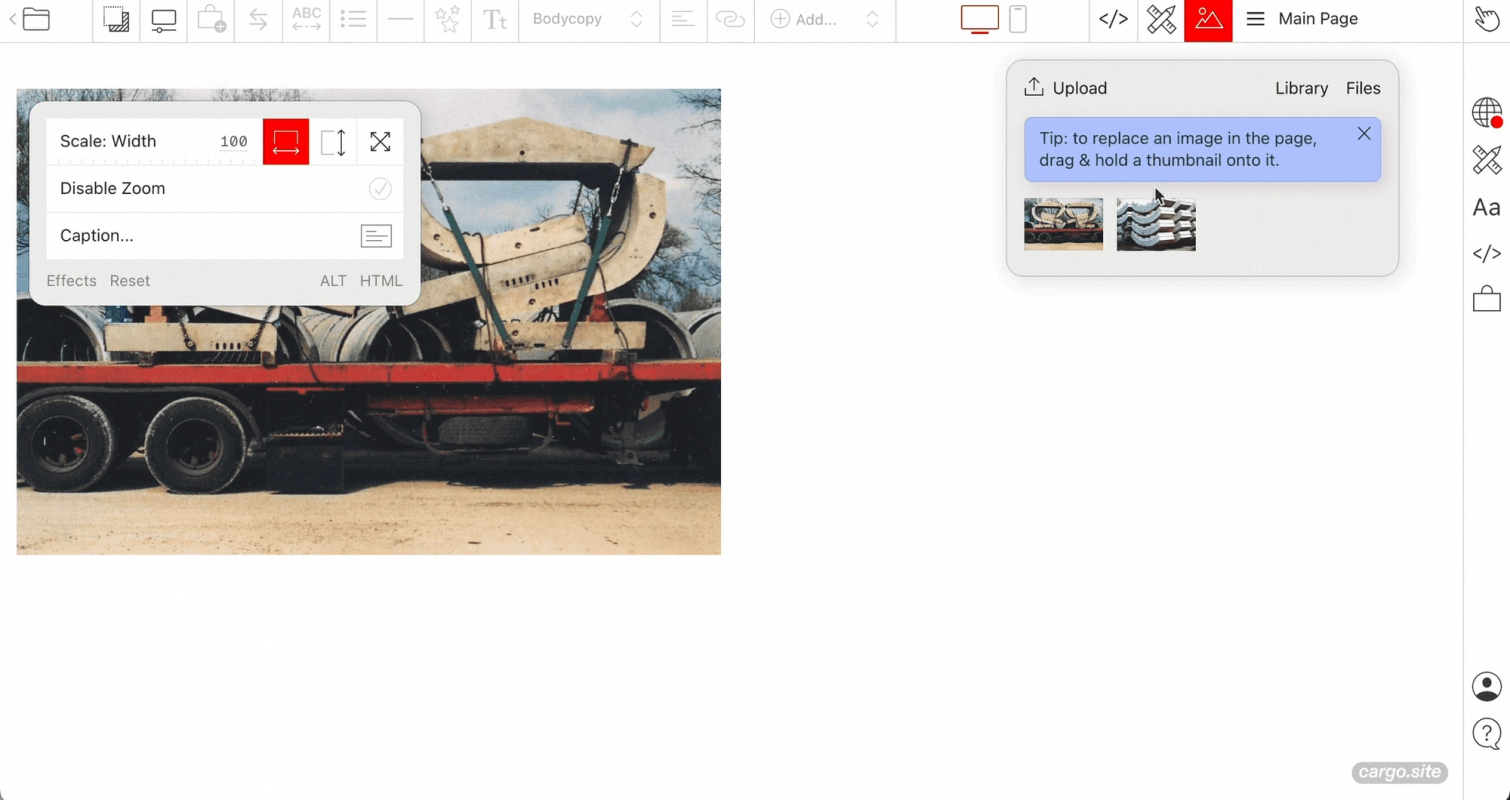
Task: Open the Aa fonts icon in sidebar
Action: (x=1487, y=207)
